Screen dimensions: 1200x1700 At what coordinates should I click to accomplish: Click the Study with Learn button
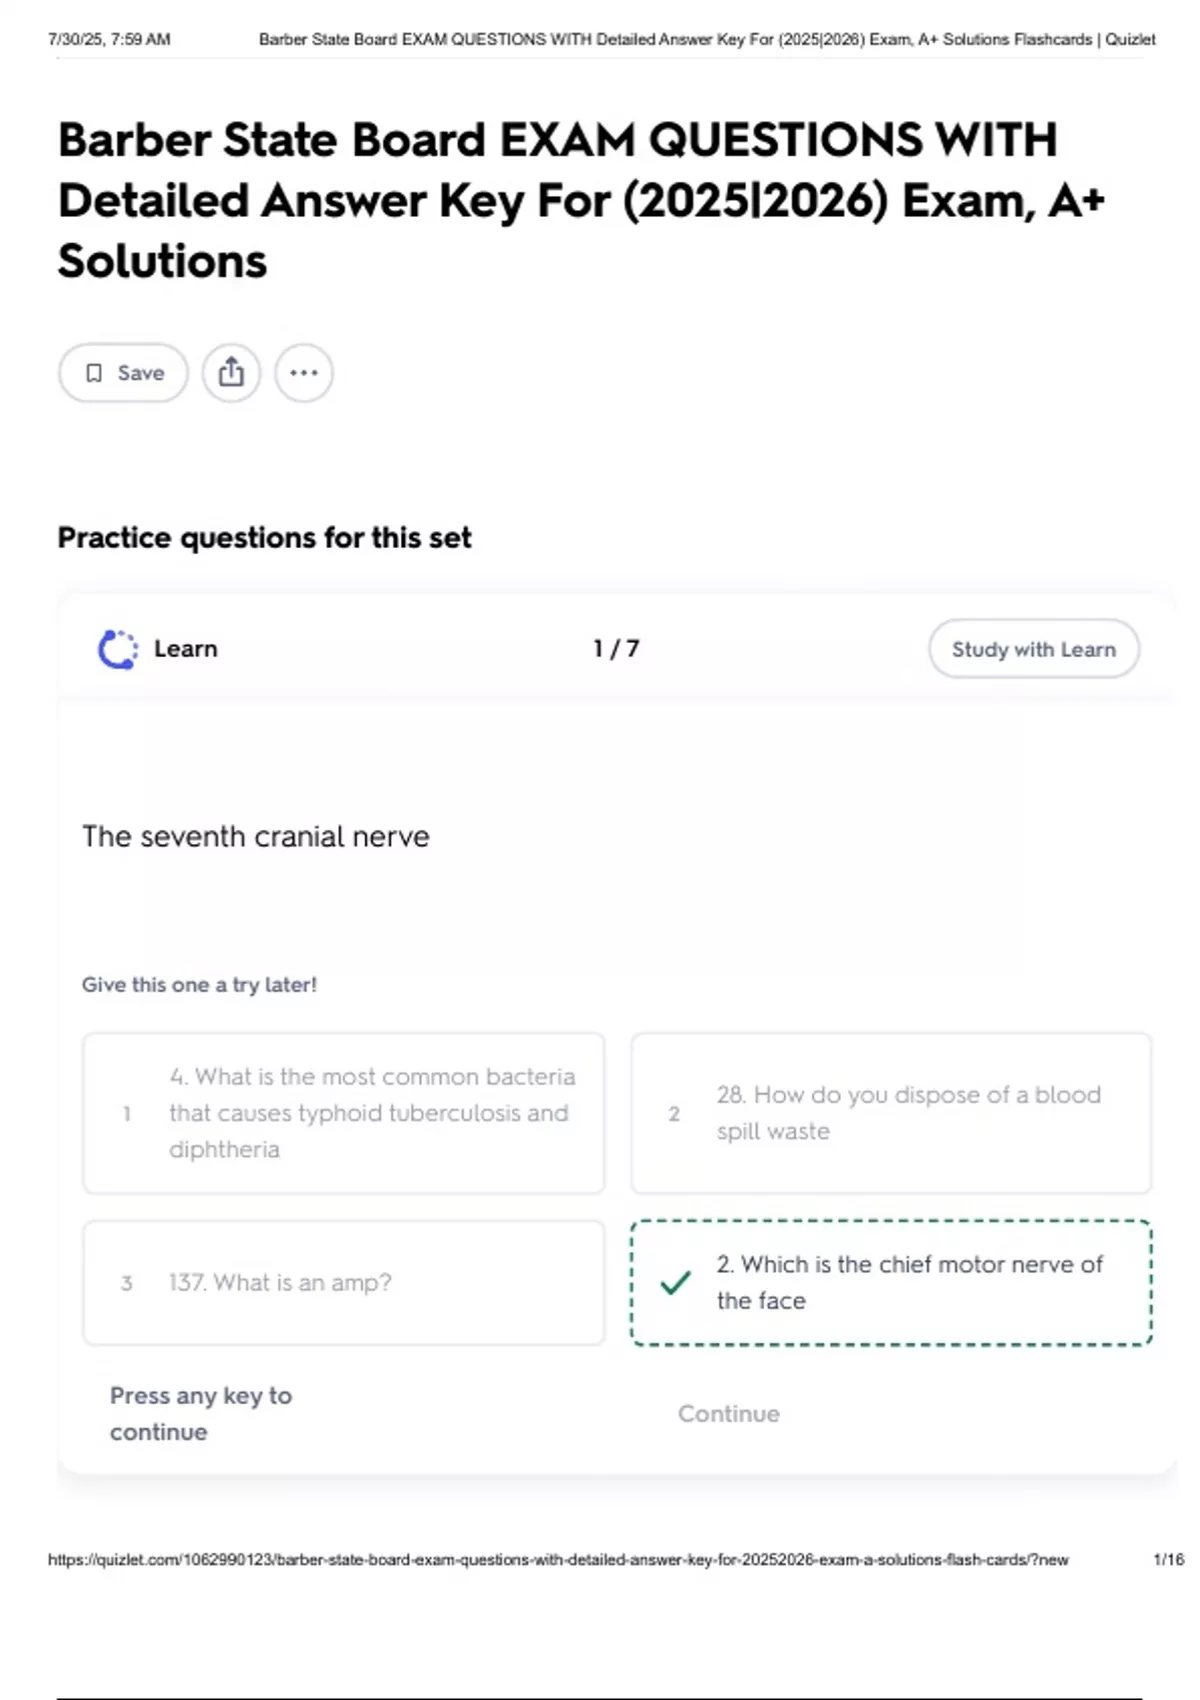[1034, 649]
